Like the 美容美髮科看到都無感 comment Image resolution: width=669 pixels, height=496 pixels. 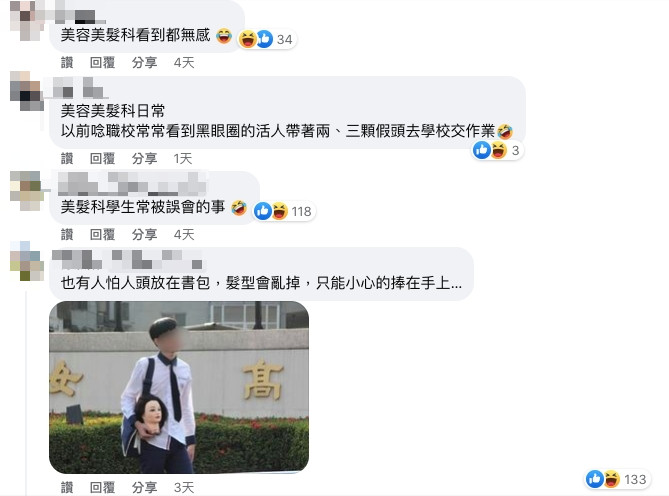click(x=67, y=63)
